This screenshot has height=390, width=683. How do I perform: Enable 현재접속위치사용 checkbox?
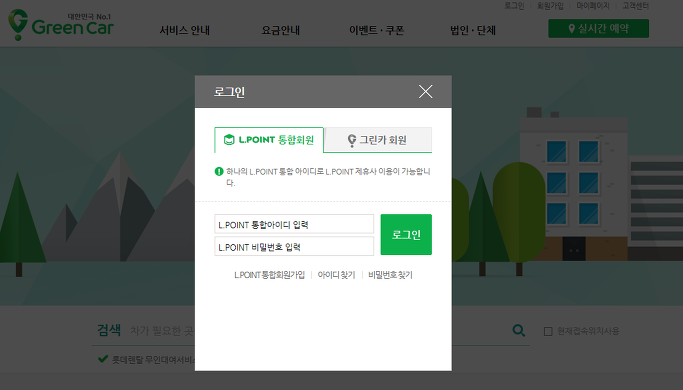548,332
